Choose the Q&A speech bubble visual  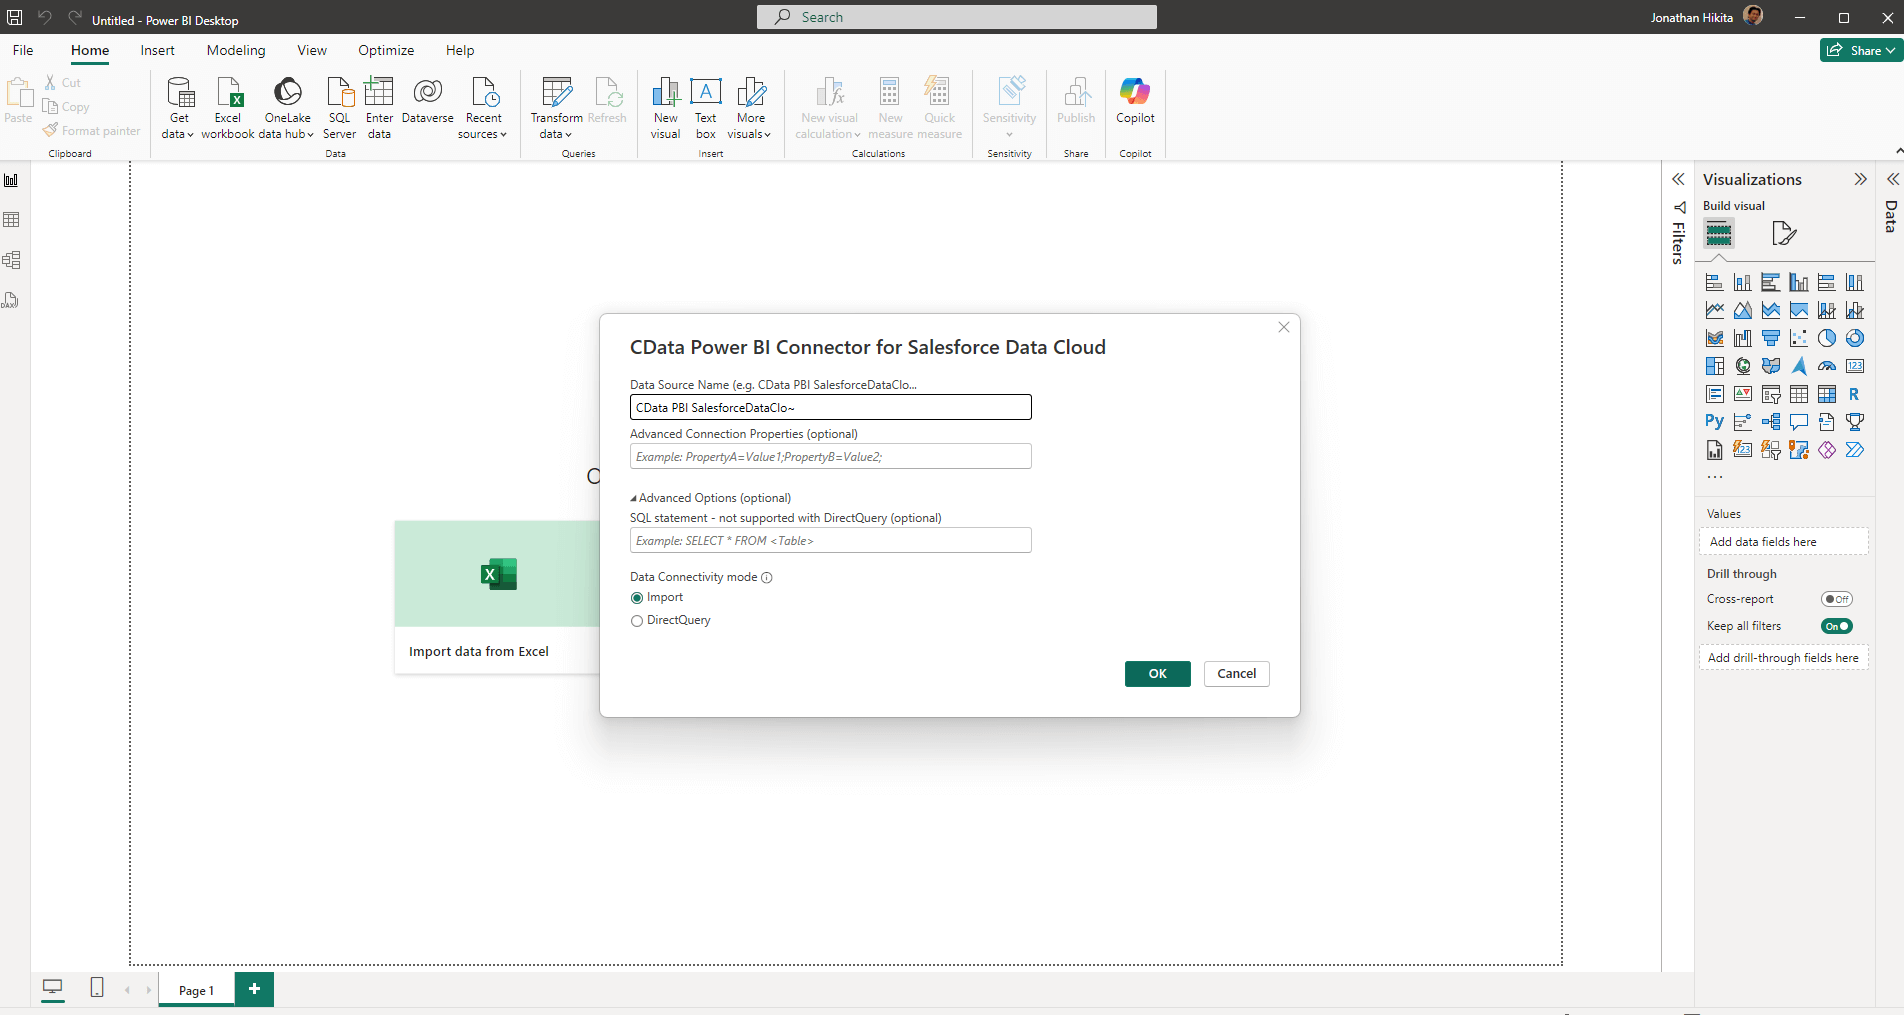1799,422
